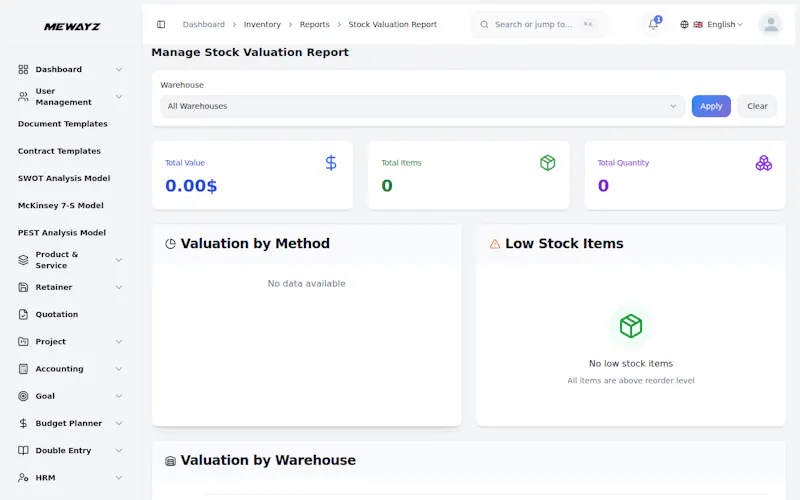Screen dimensions: 800x500
Task: Click the Quotation document icon
Action: point(23,314)
